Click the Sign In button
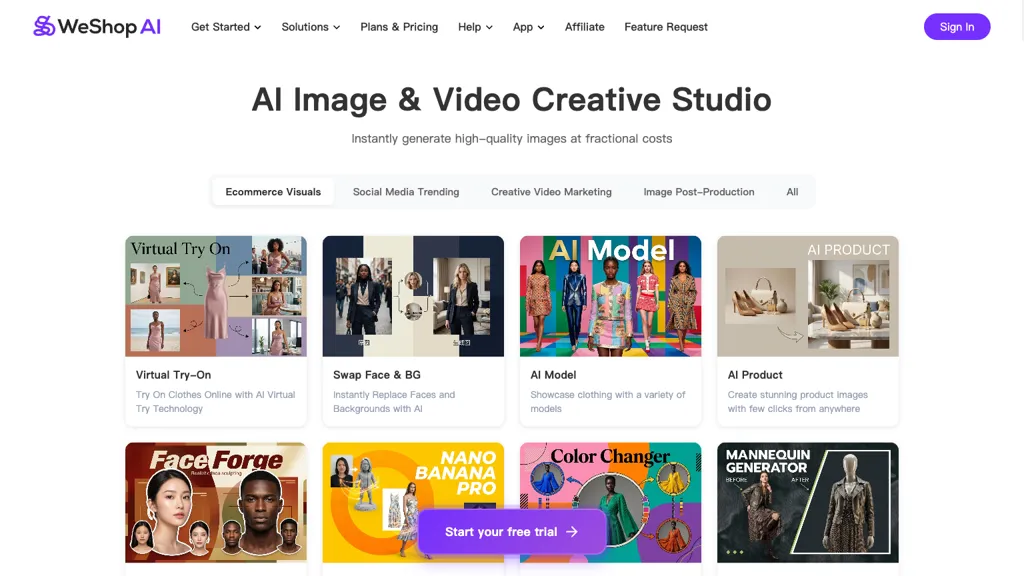This screenshot has height=576, width=1024. click(x=957, y=27)
